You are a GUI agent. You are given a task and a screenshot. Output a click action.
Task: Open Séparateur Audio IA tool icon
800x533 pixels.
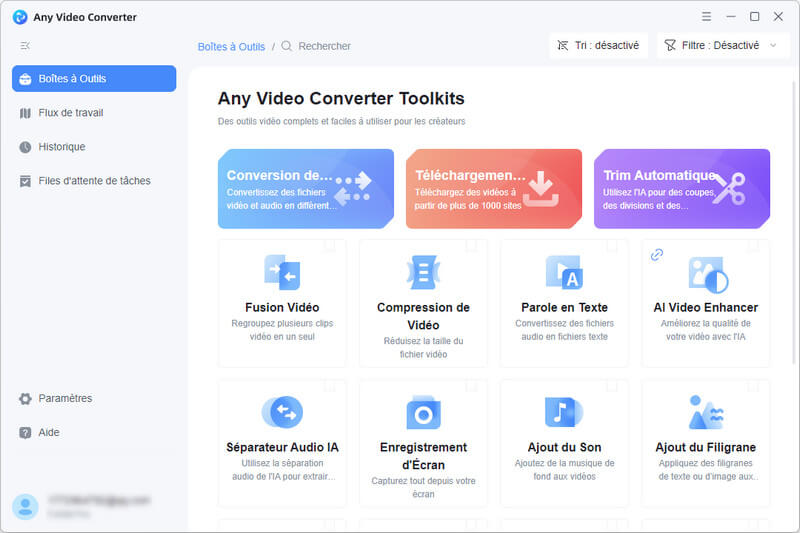pyautogui.click(x=282, y=412)
